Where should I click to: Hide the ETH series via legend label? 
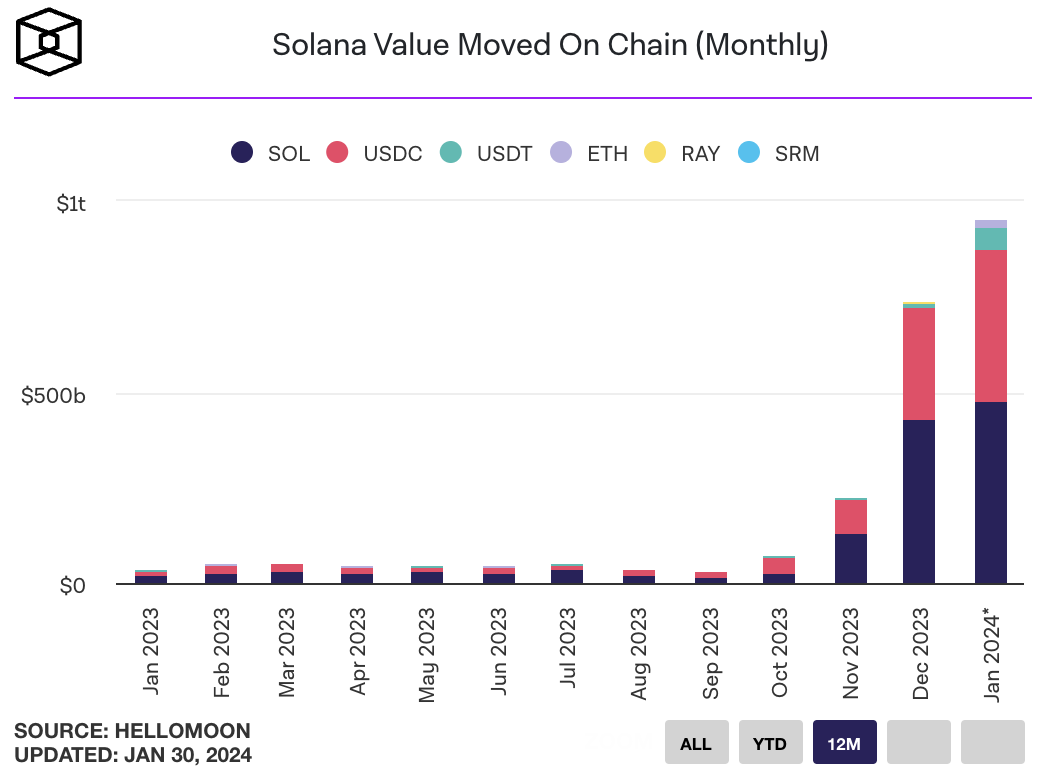pyautogui.click(x=607, y=154)
